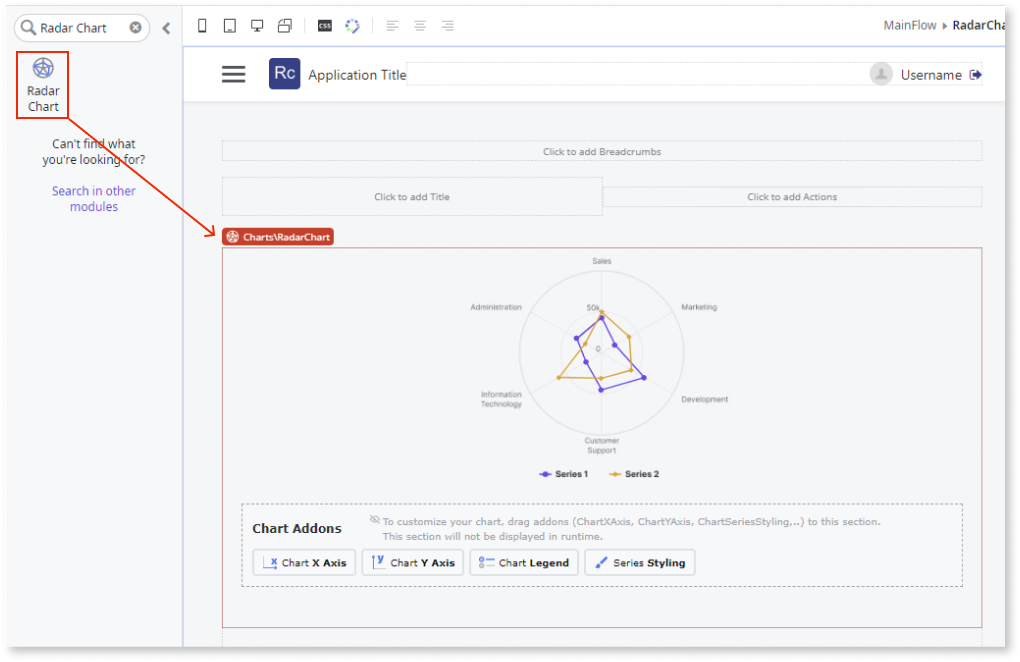Set left alignment option

392,26
